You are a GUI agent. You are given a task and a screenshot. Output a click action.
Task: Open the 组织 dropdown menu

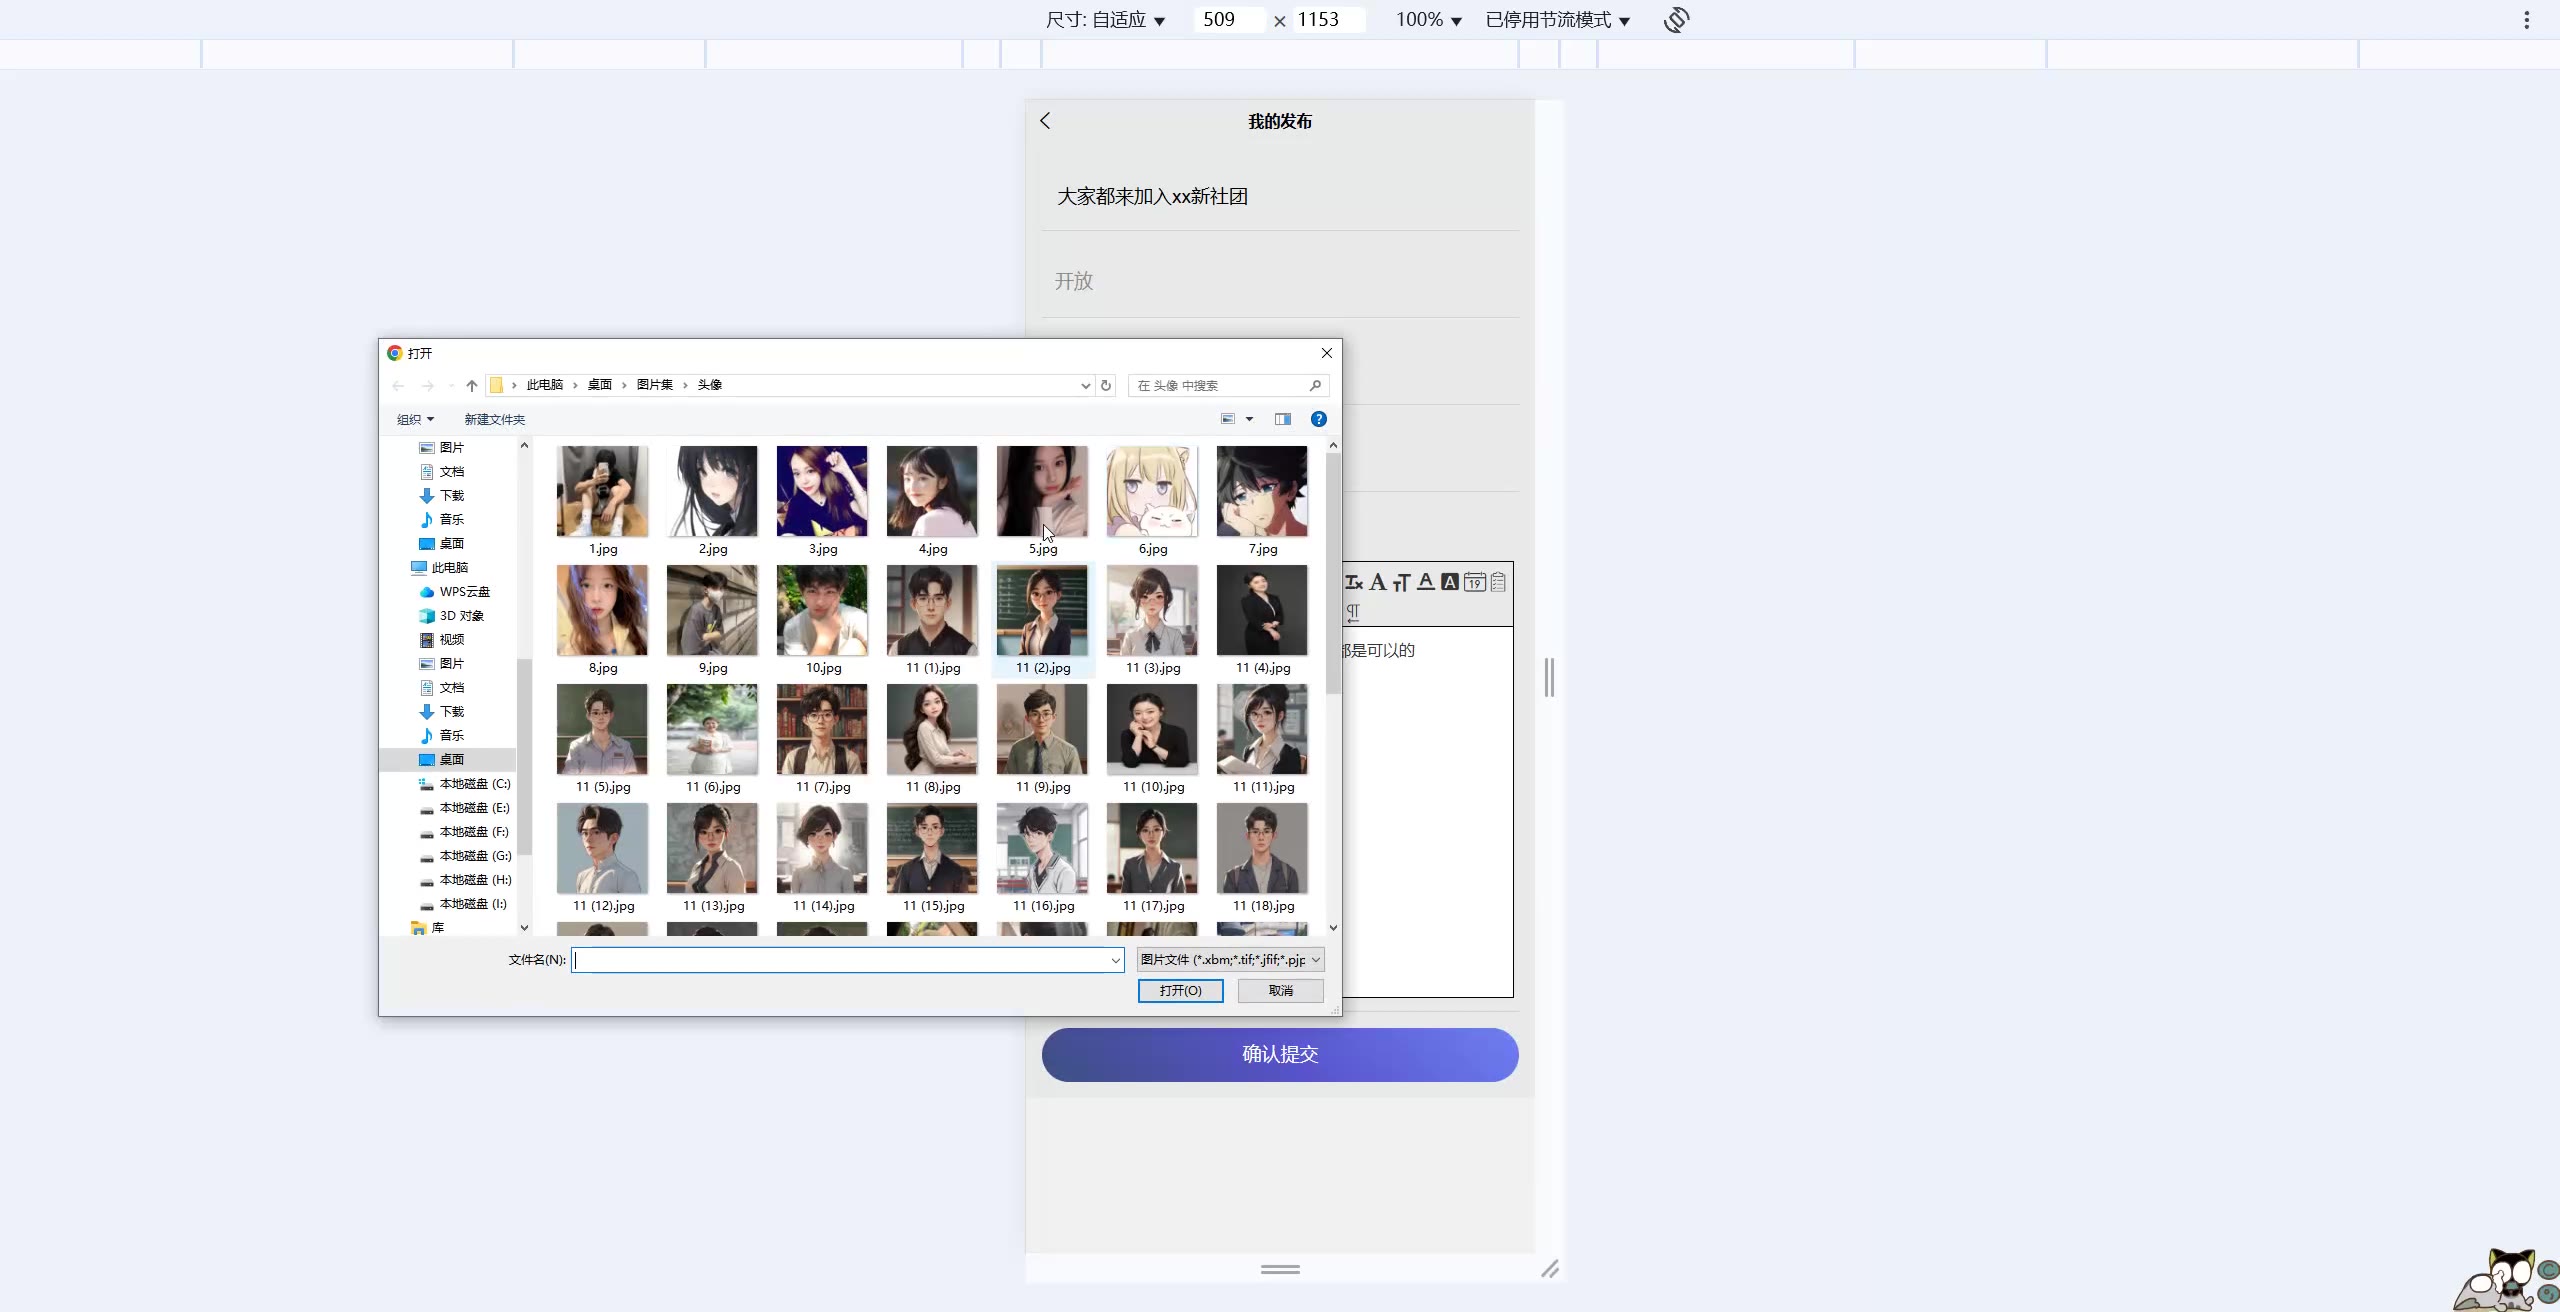tap(415, 419)
